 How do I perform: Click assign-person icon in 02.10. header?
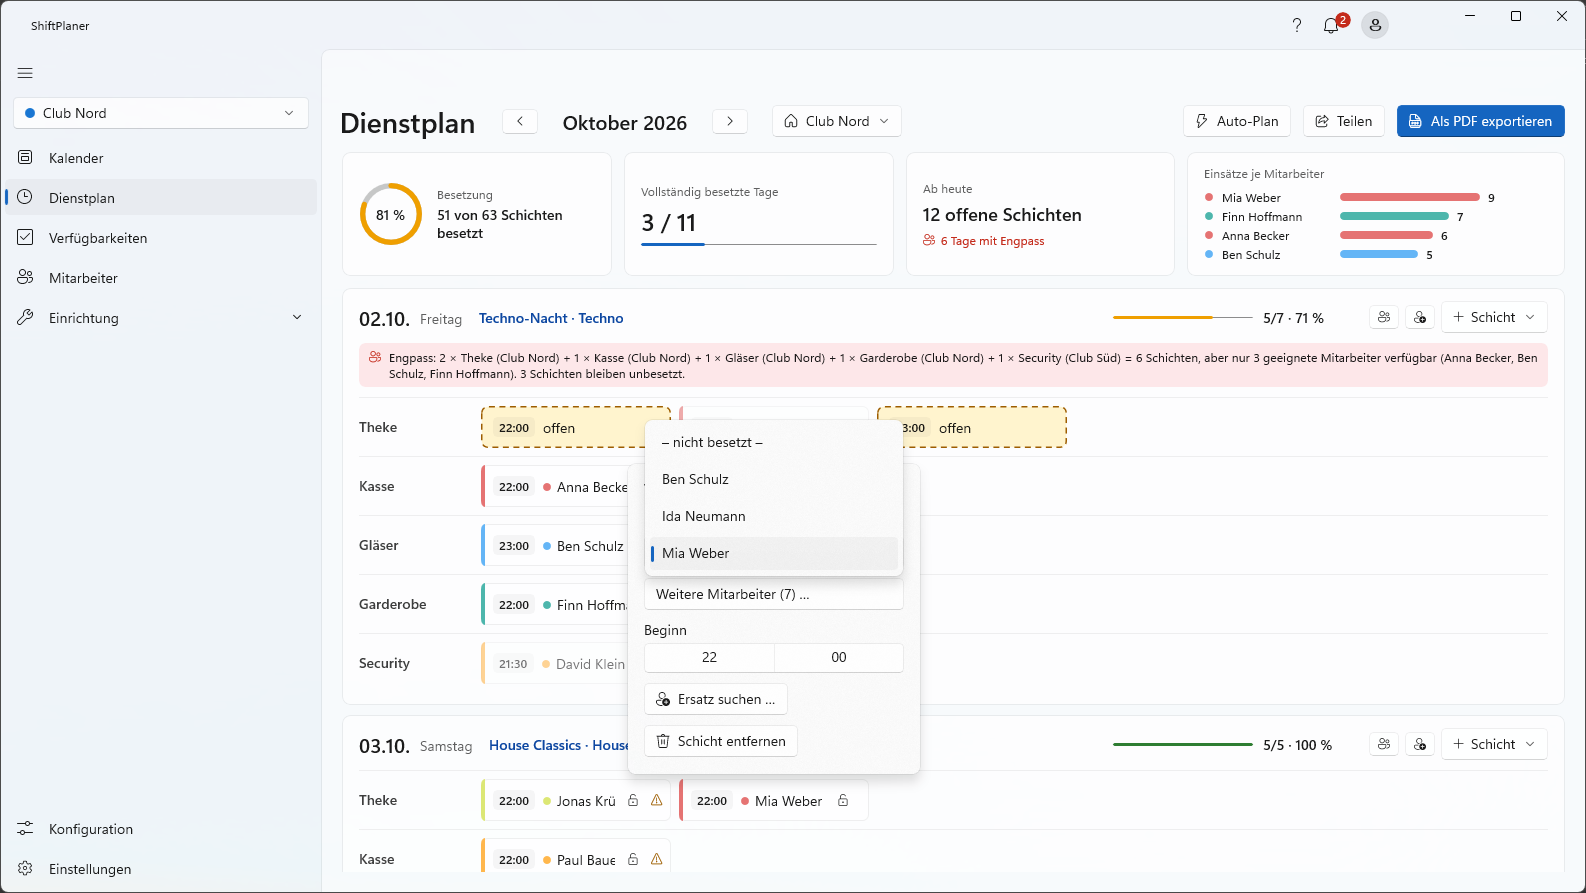coord(1420,317)
